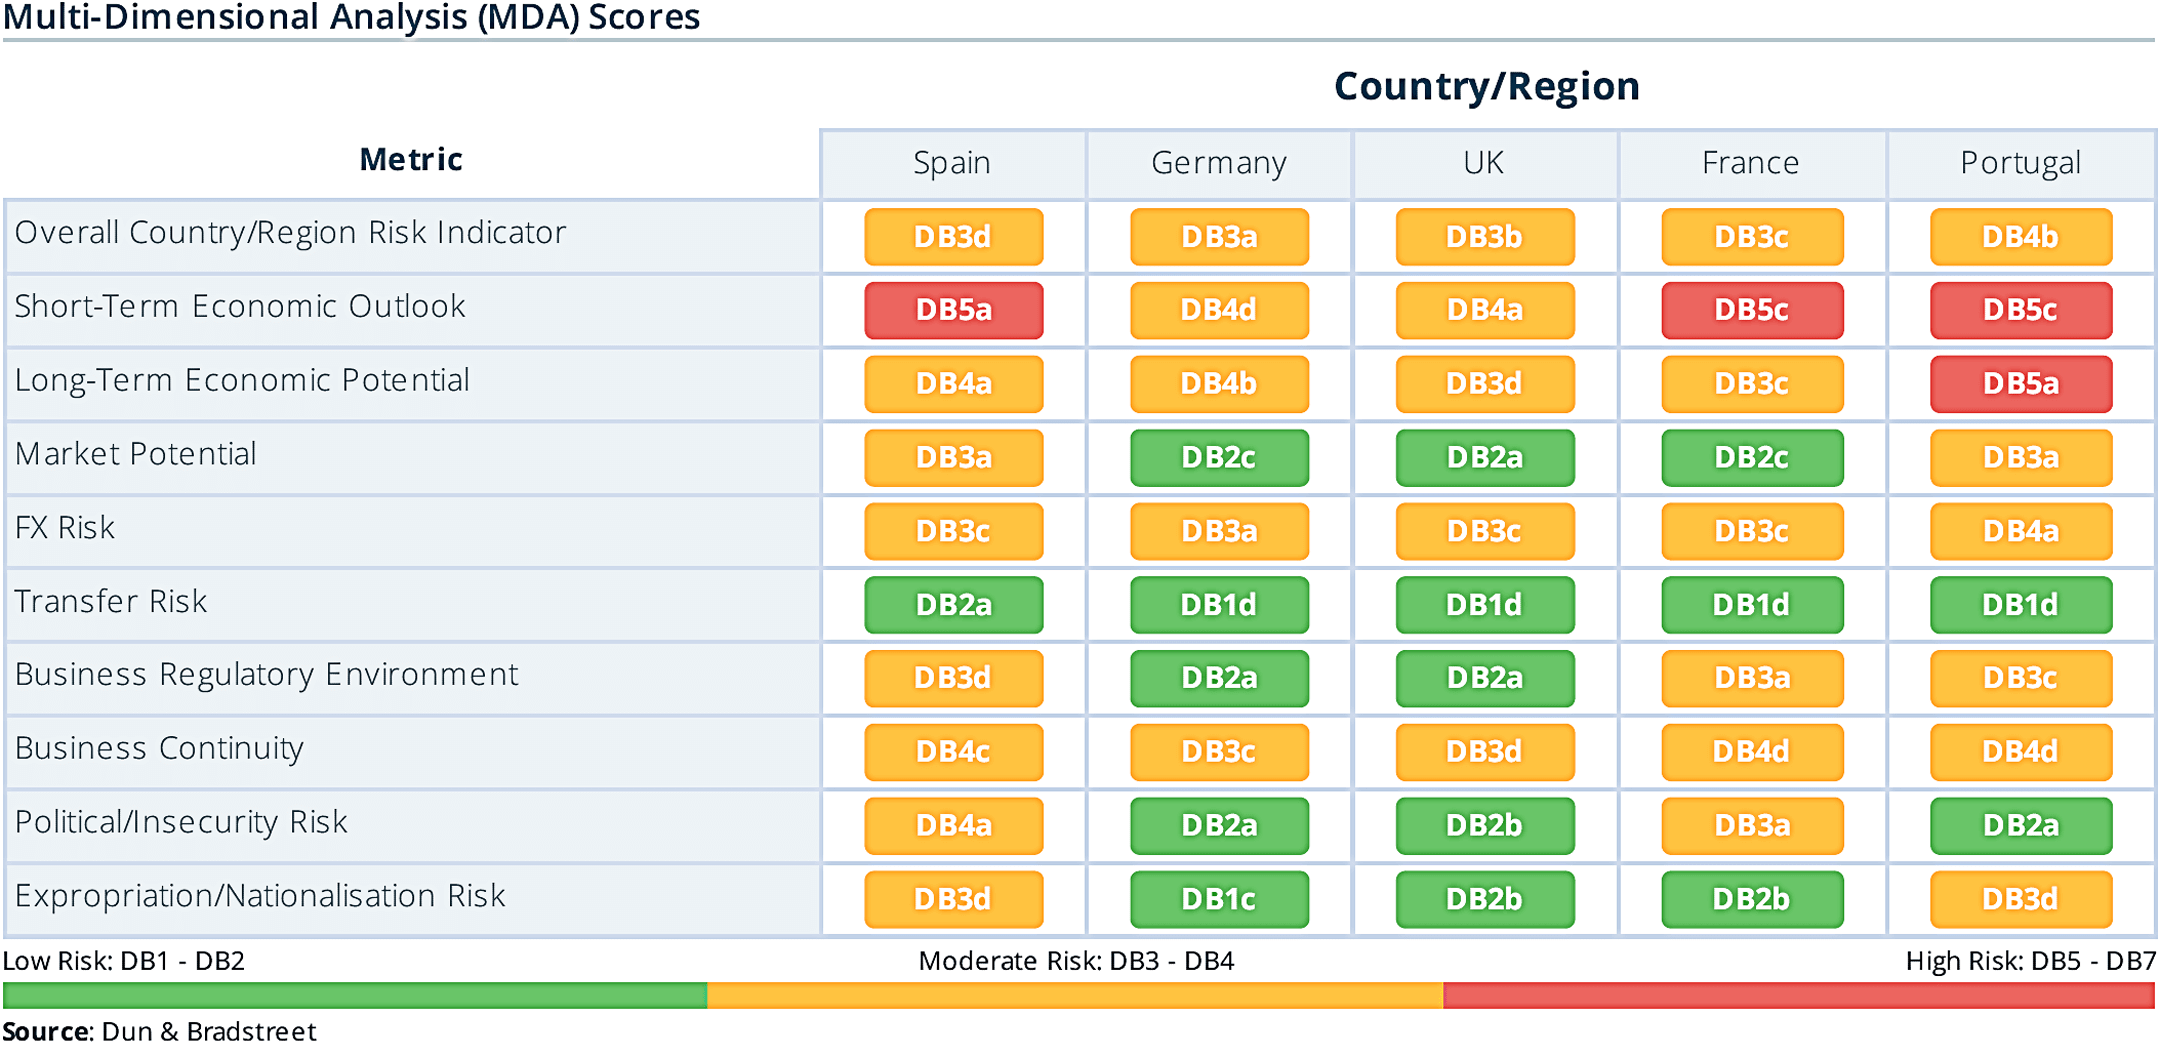
Task: Click Portugal's Short-Term Outlook badge DB5c
Action: [x=2021, y=310]
